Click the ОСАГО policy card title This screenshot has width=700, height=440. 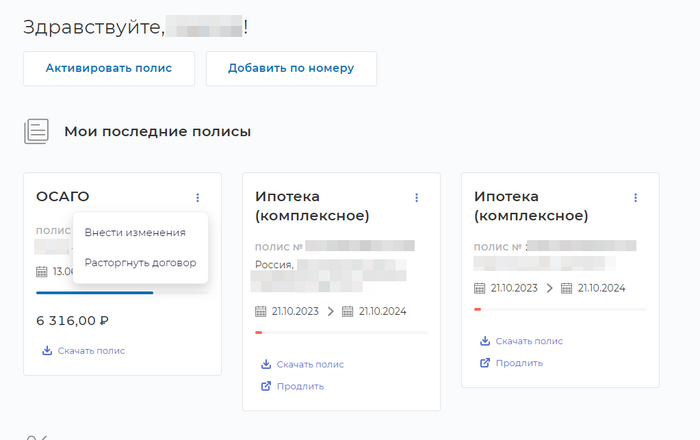[x=63, y=197]
